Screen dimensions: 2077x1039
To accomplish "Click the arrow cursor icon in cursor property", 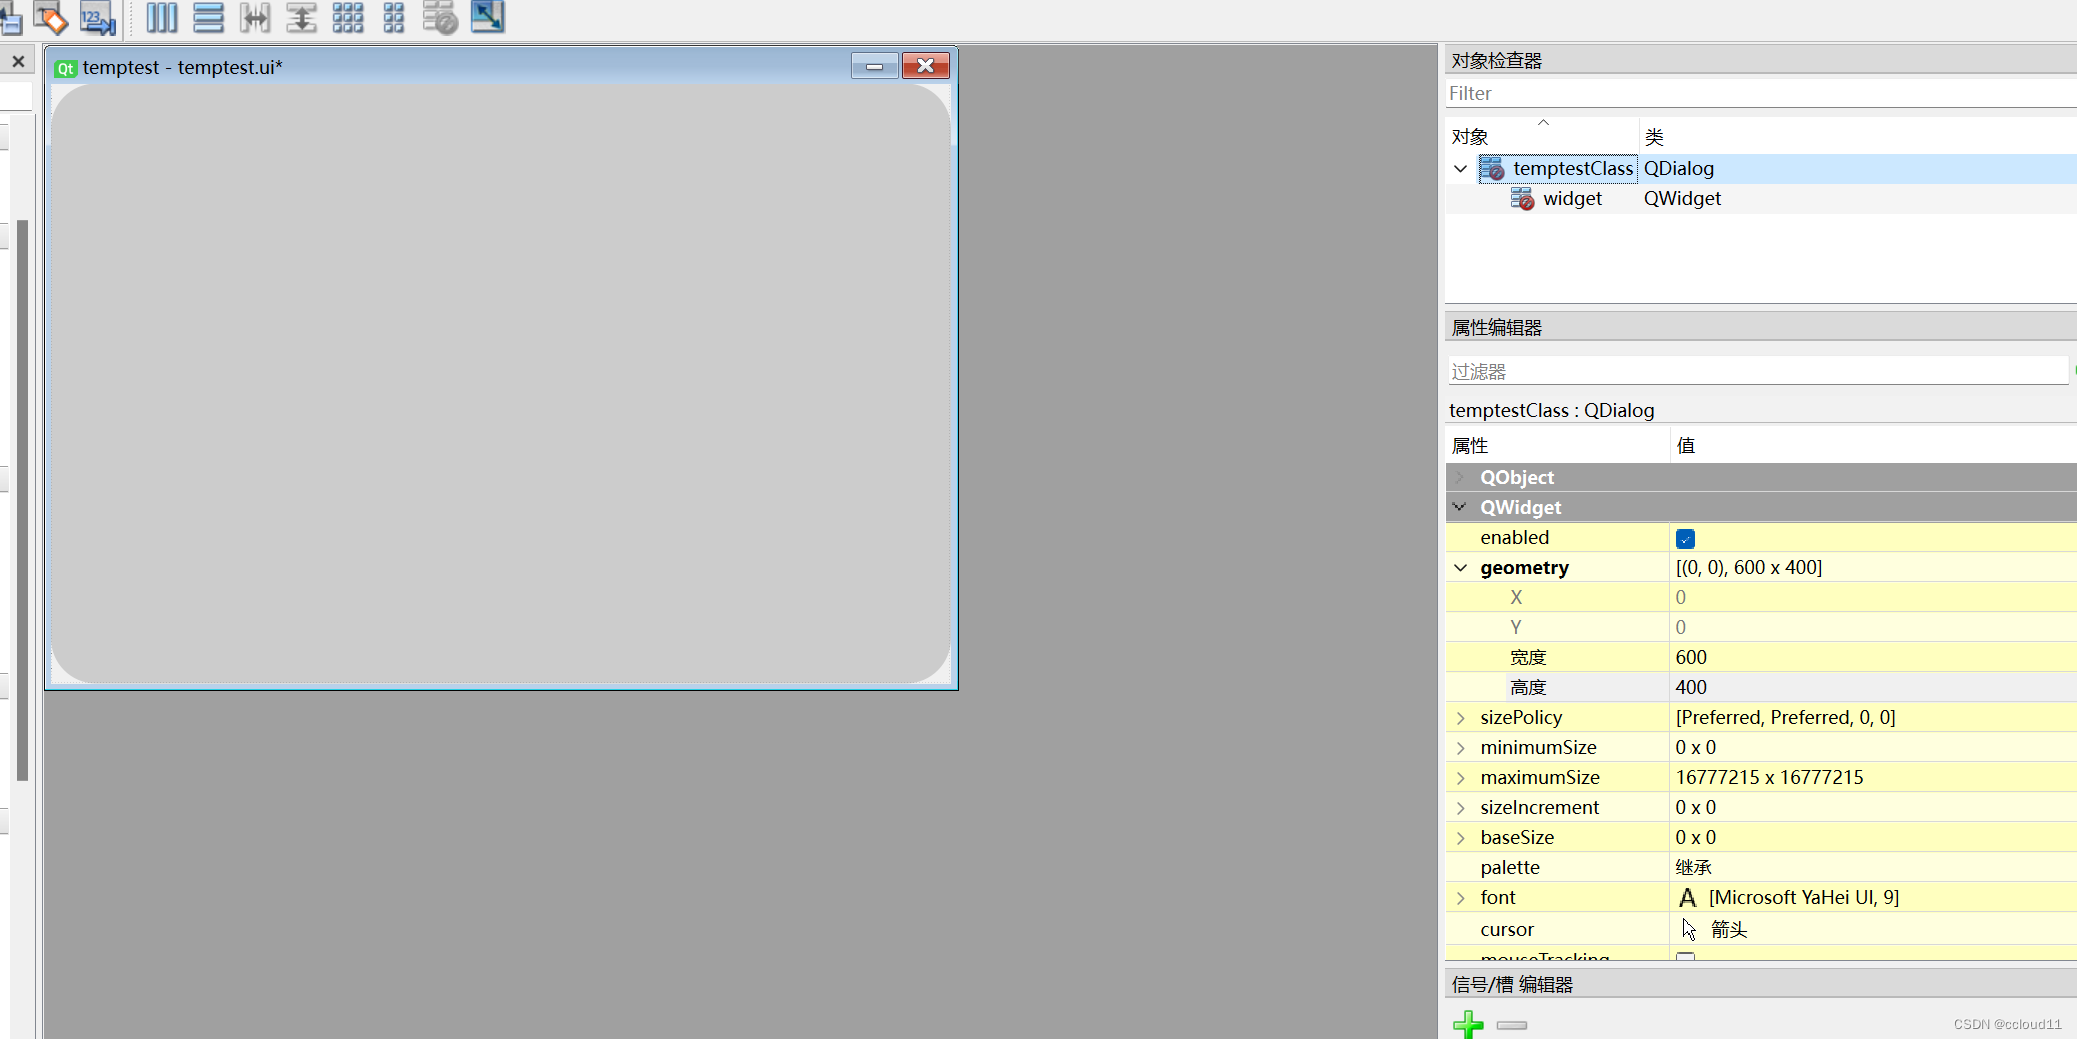I will (x=1689, y=929).
